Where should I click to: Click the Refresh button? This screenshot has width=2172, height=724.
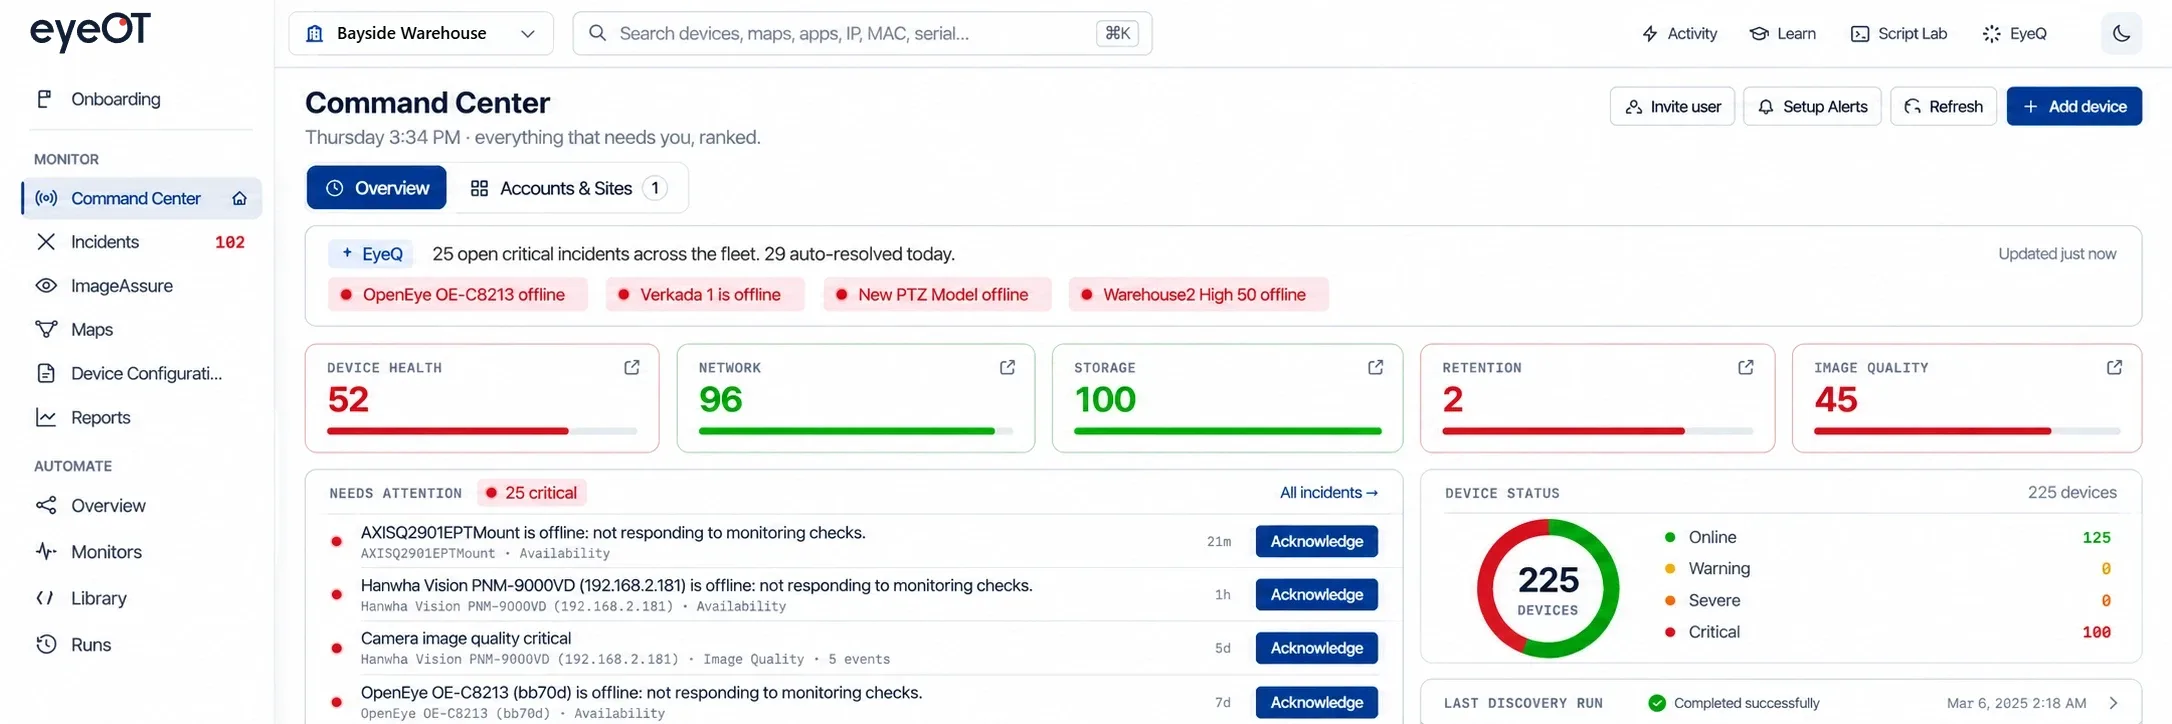click(x=1943, y=106)
